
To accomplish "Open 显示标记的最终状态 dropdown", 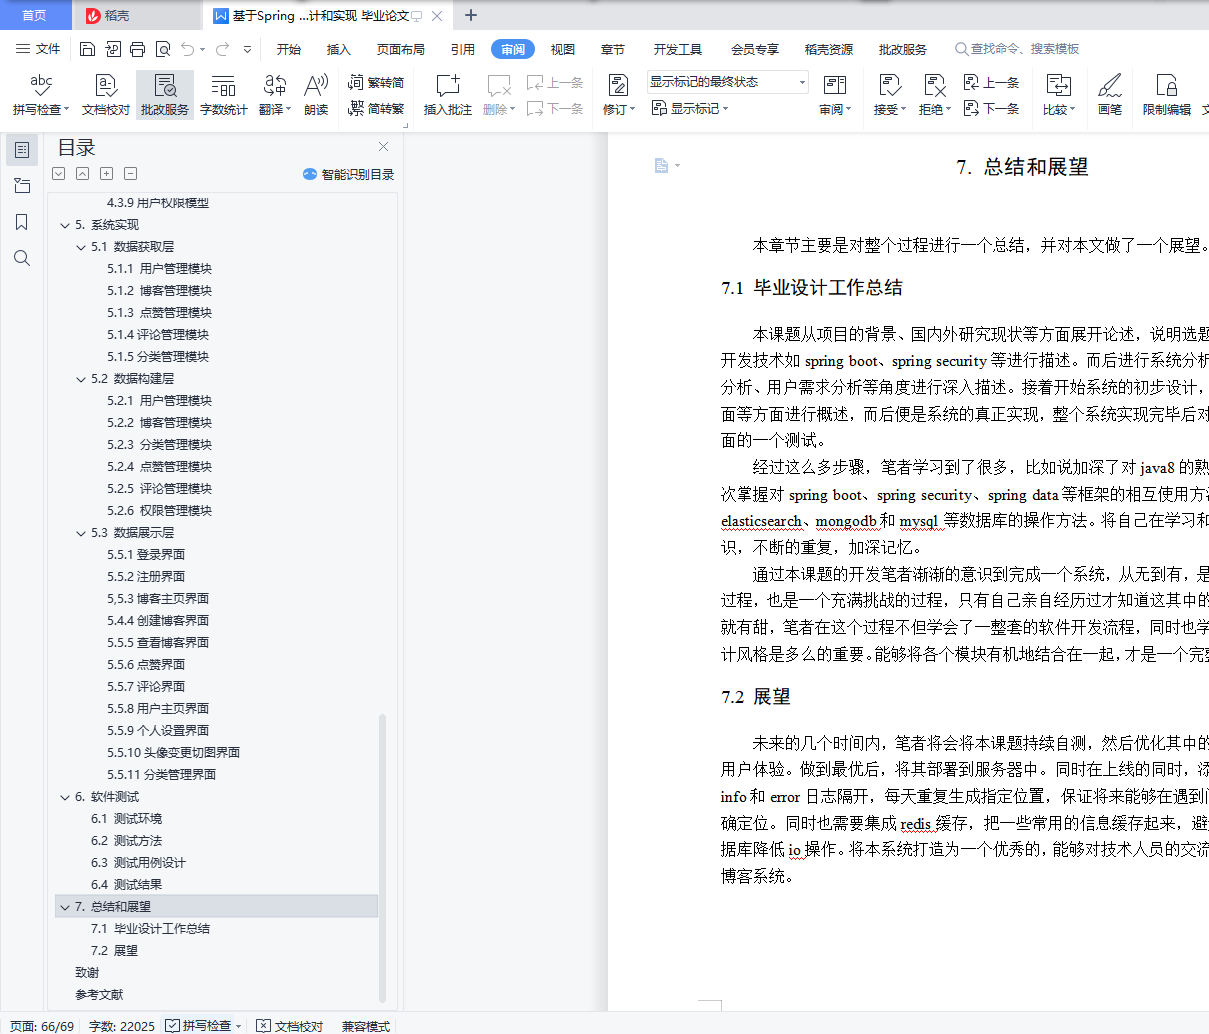I will click(727, 82).
